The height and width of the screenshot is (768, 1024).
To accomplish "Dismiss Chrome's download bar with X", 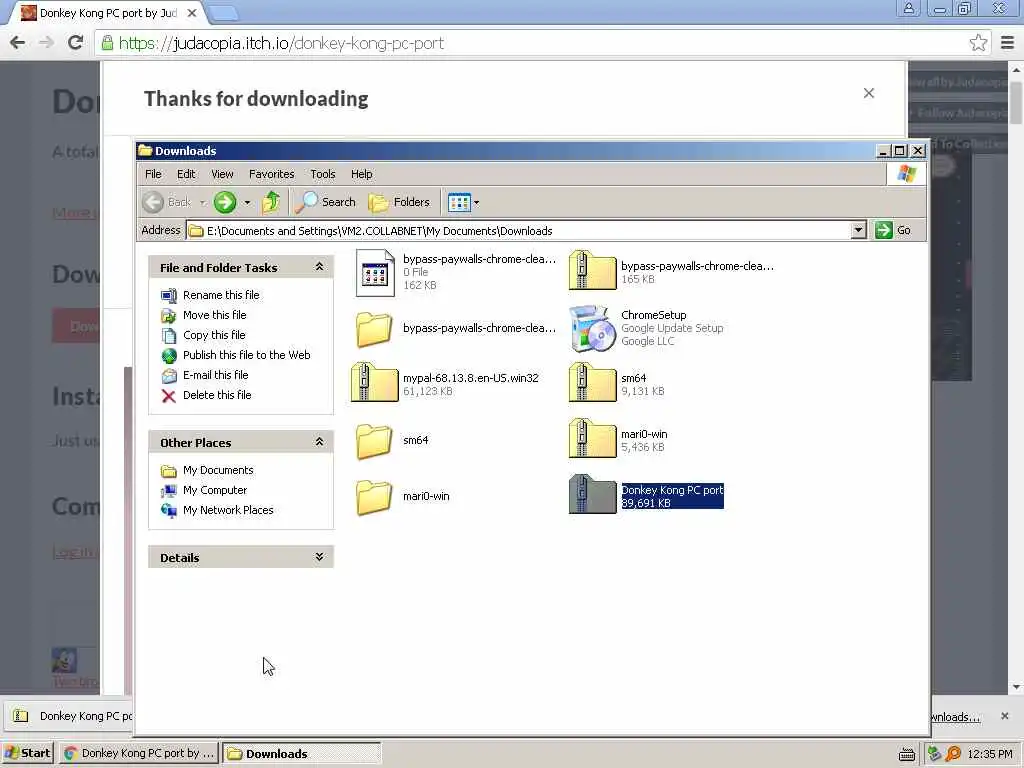I will tap(1005, 716).
